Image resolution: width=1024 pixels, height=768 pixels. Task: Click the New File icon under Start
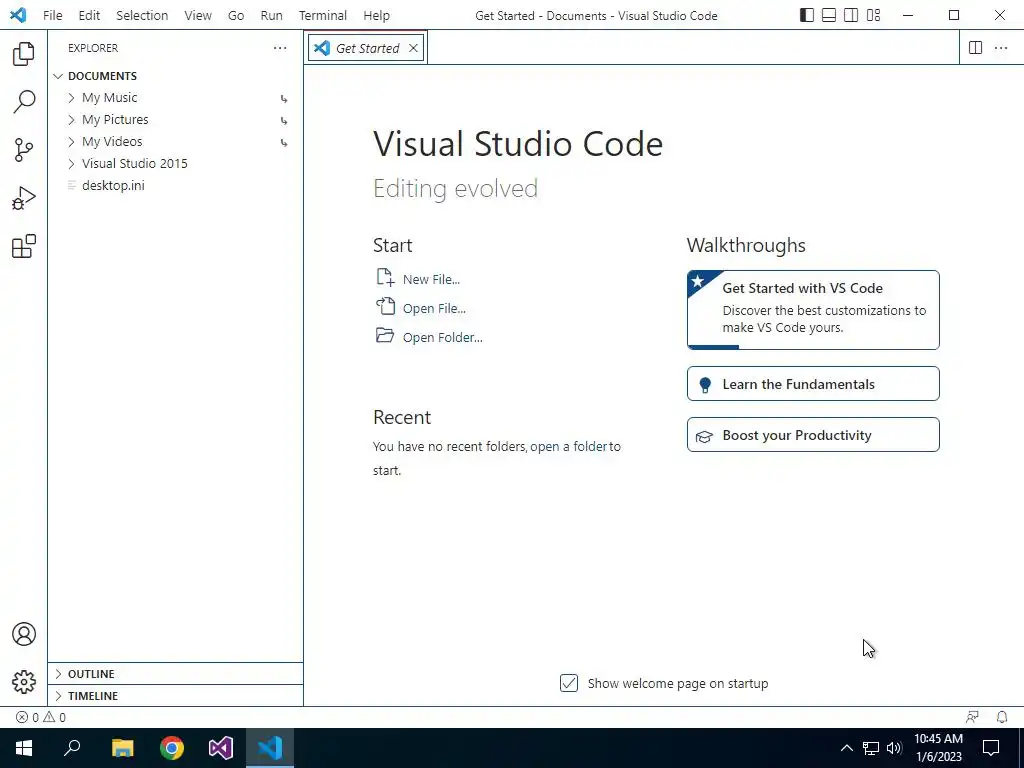385,278
